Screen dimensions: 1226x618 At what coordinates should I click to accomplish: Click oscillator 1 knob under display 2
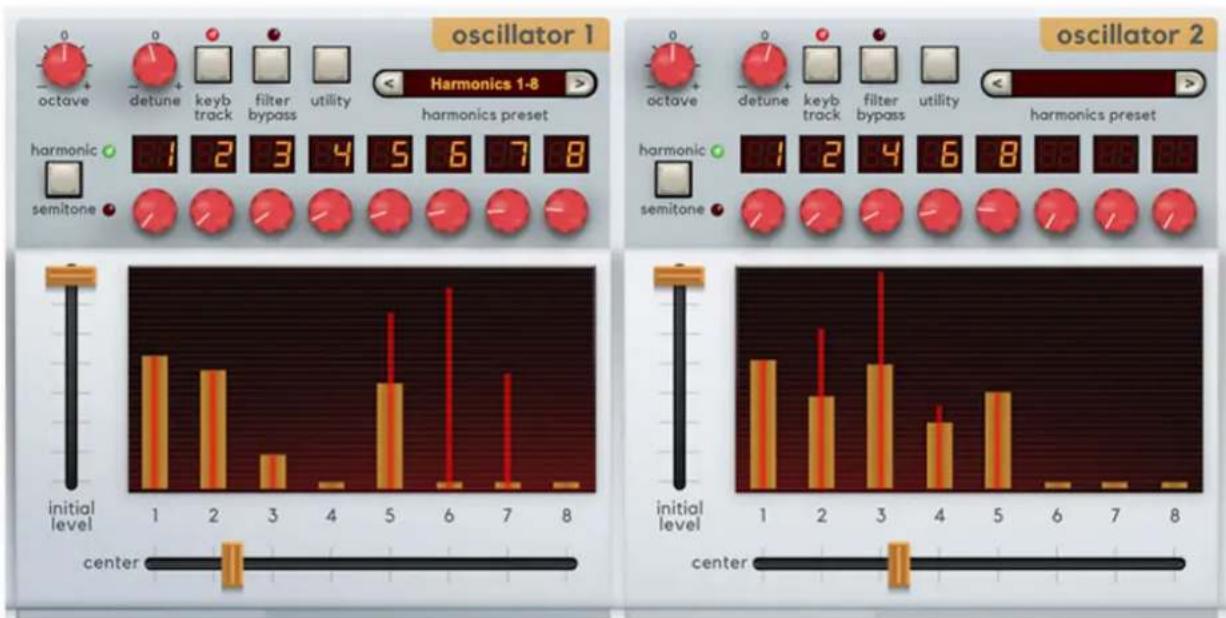pos(213,211)
